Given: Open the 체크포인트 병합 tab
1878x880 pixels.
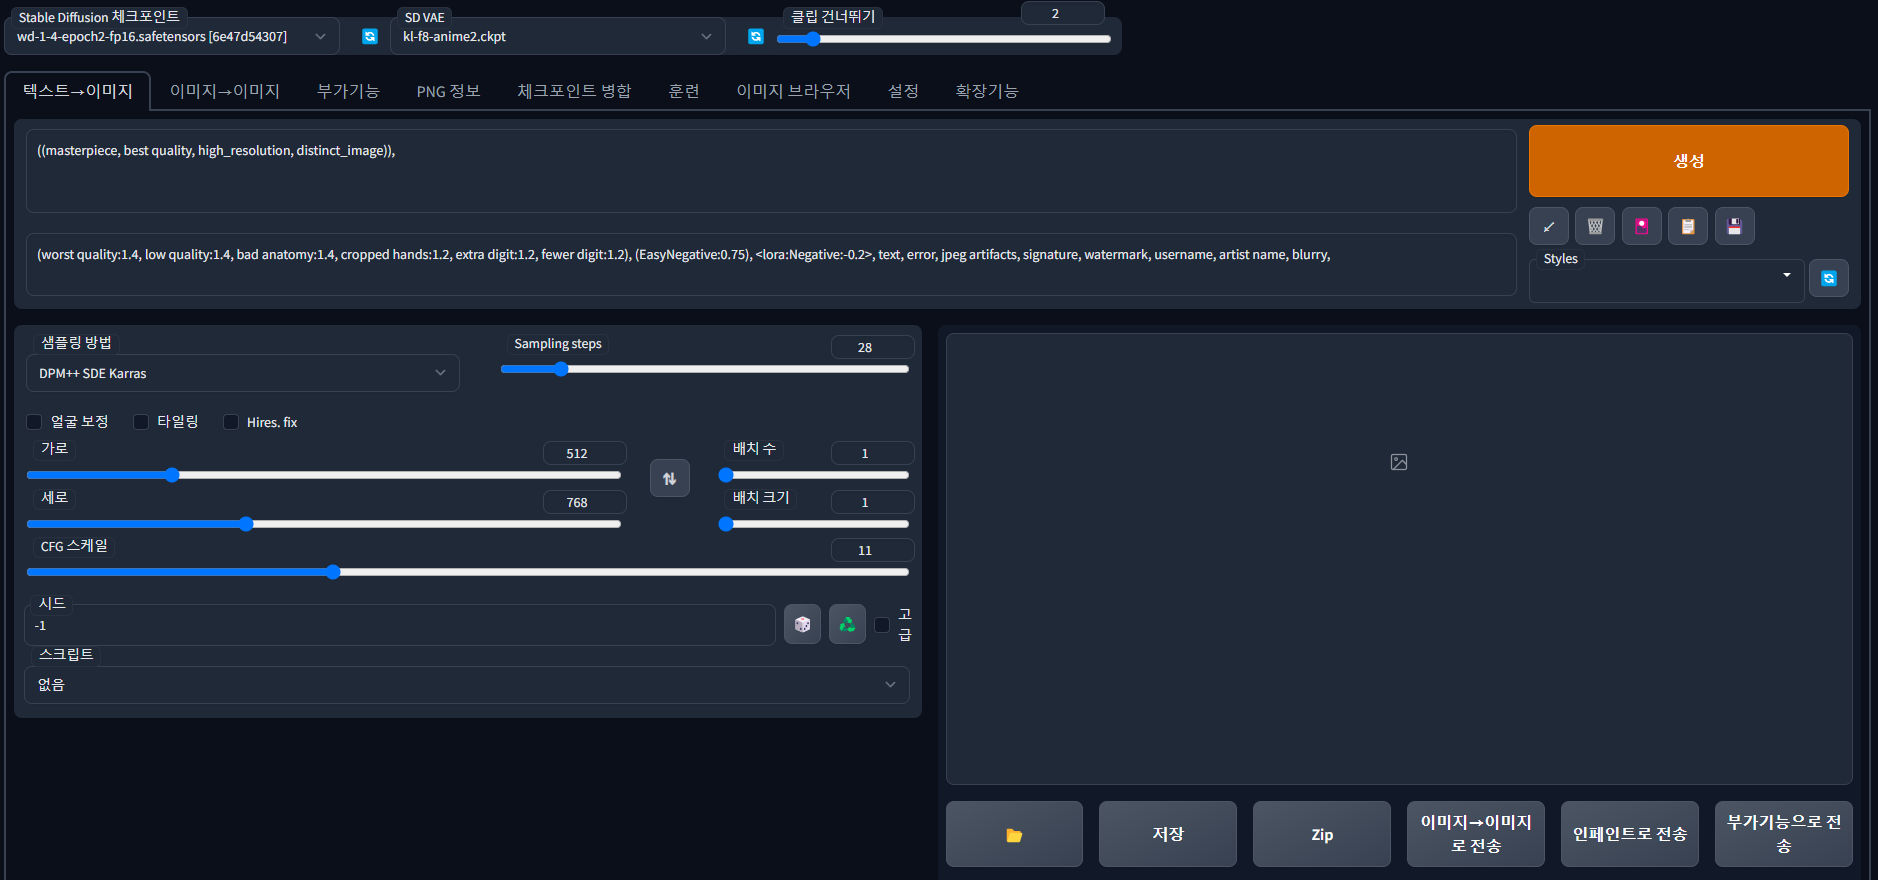Looking at the screenshot, I should [x=574, y=91].
